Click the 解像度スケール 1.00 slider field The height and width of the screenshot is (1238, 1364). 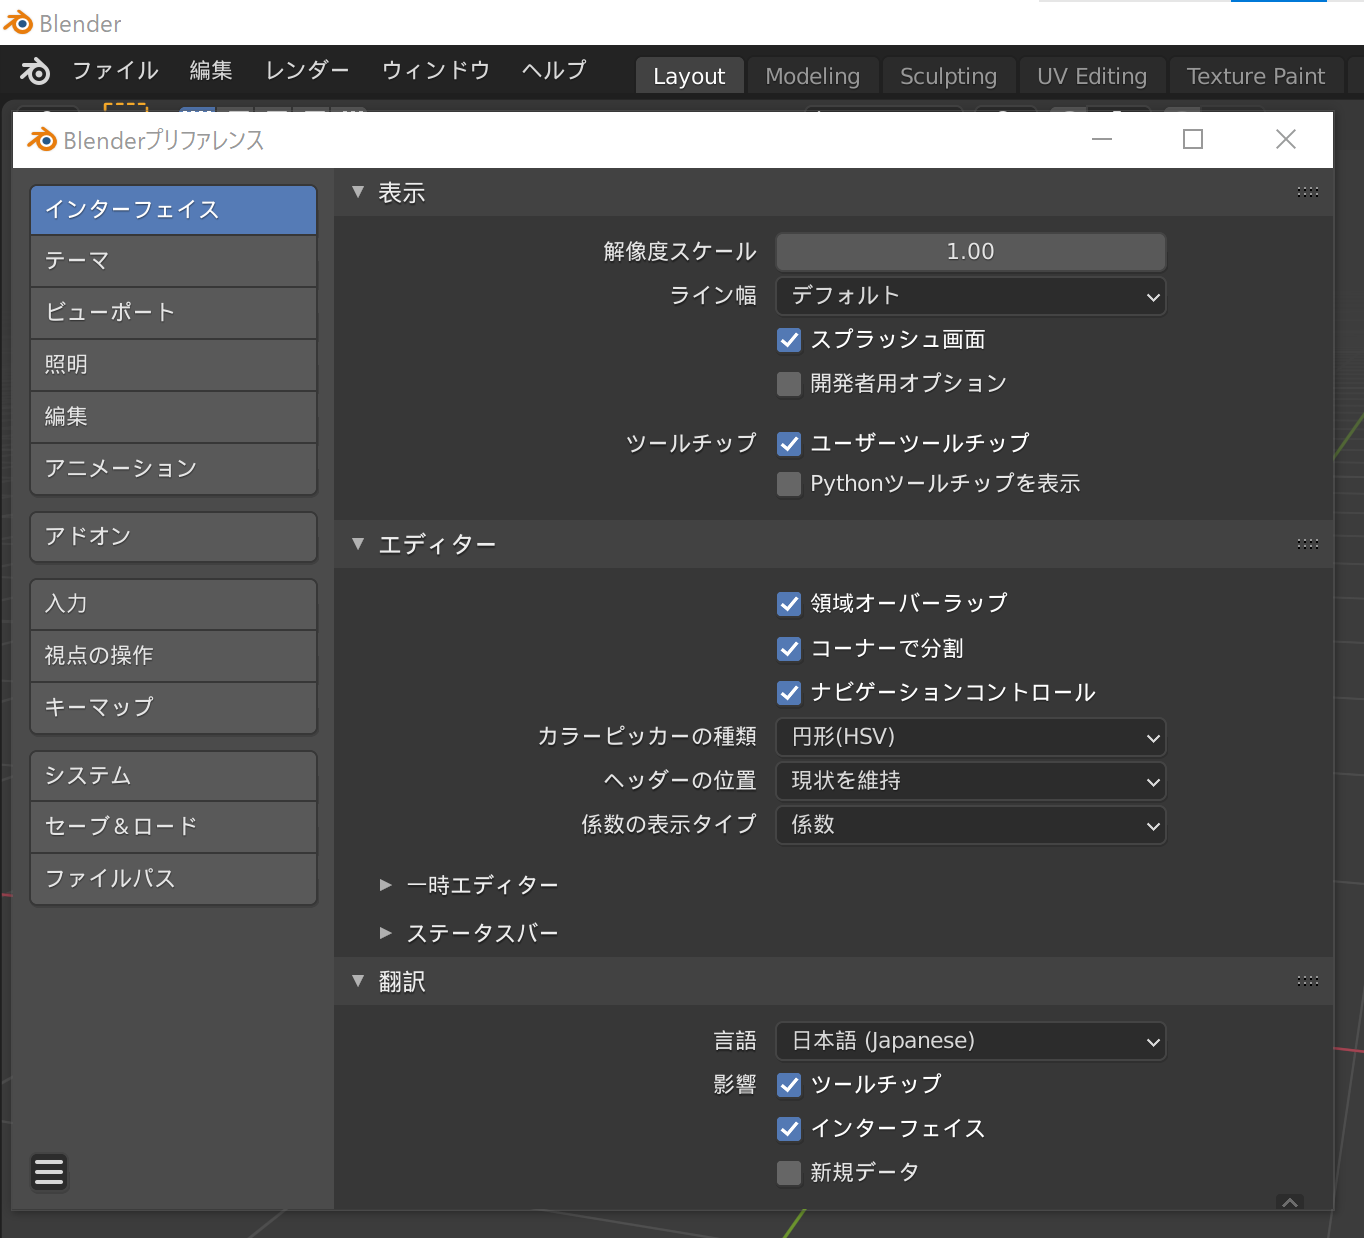971,252
